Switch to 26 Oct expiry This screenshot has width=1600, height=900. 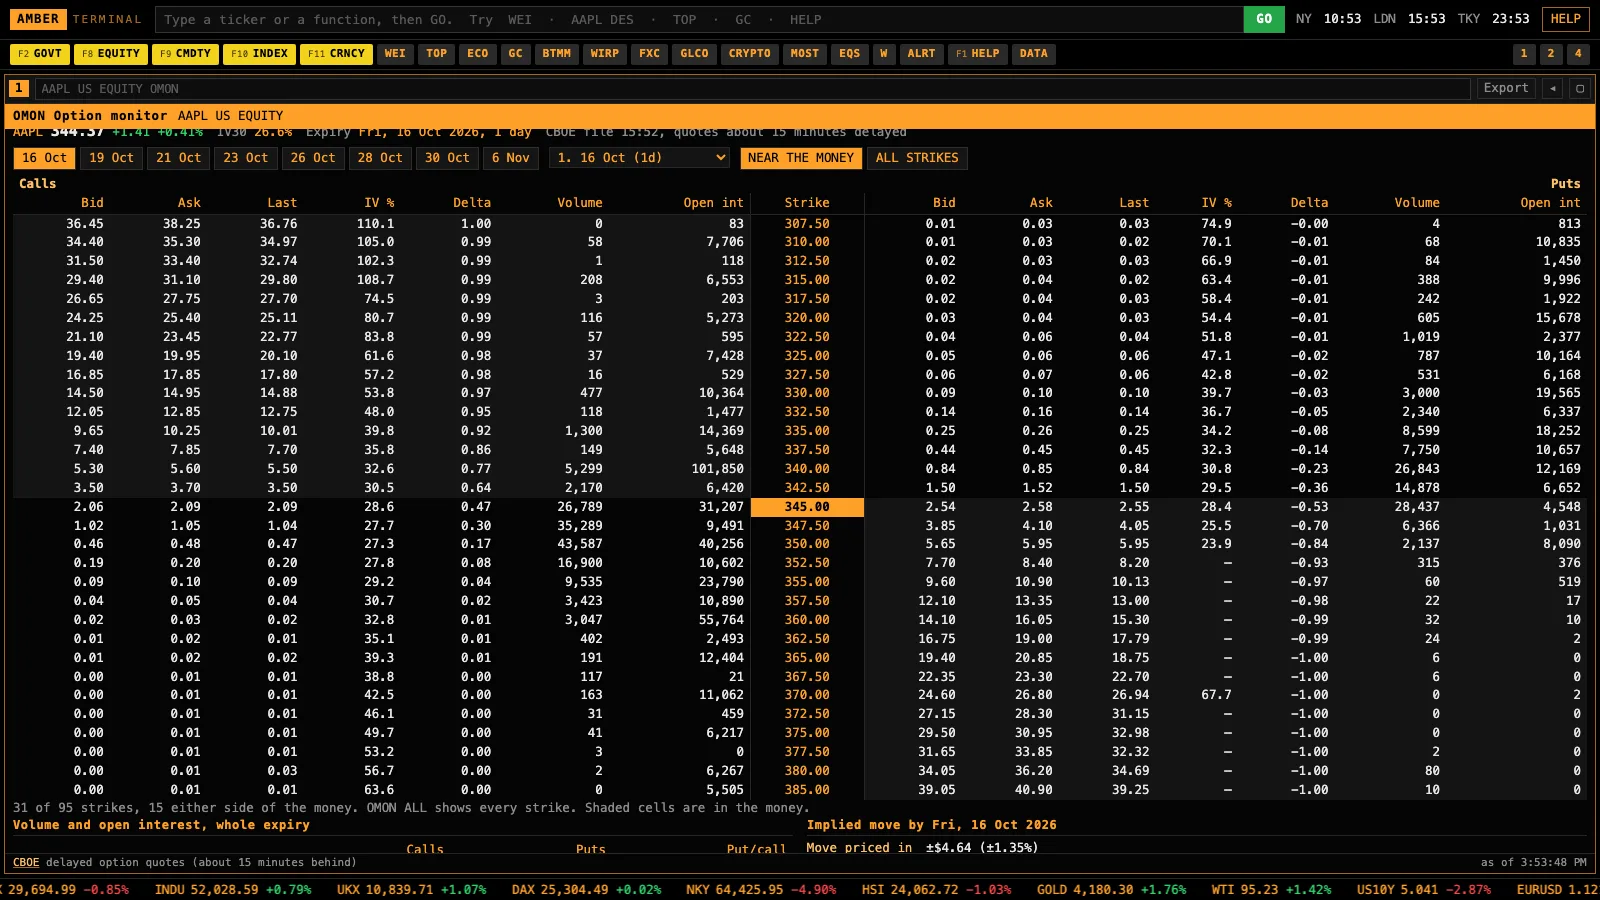tap(313, 158)
